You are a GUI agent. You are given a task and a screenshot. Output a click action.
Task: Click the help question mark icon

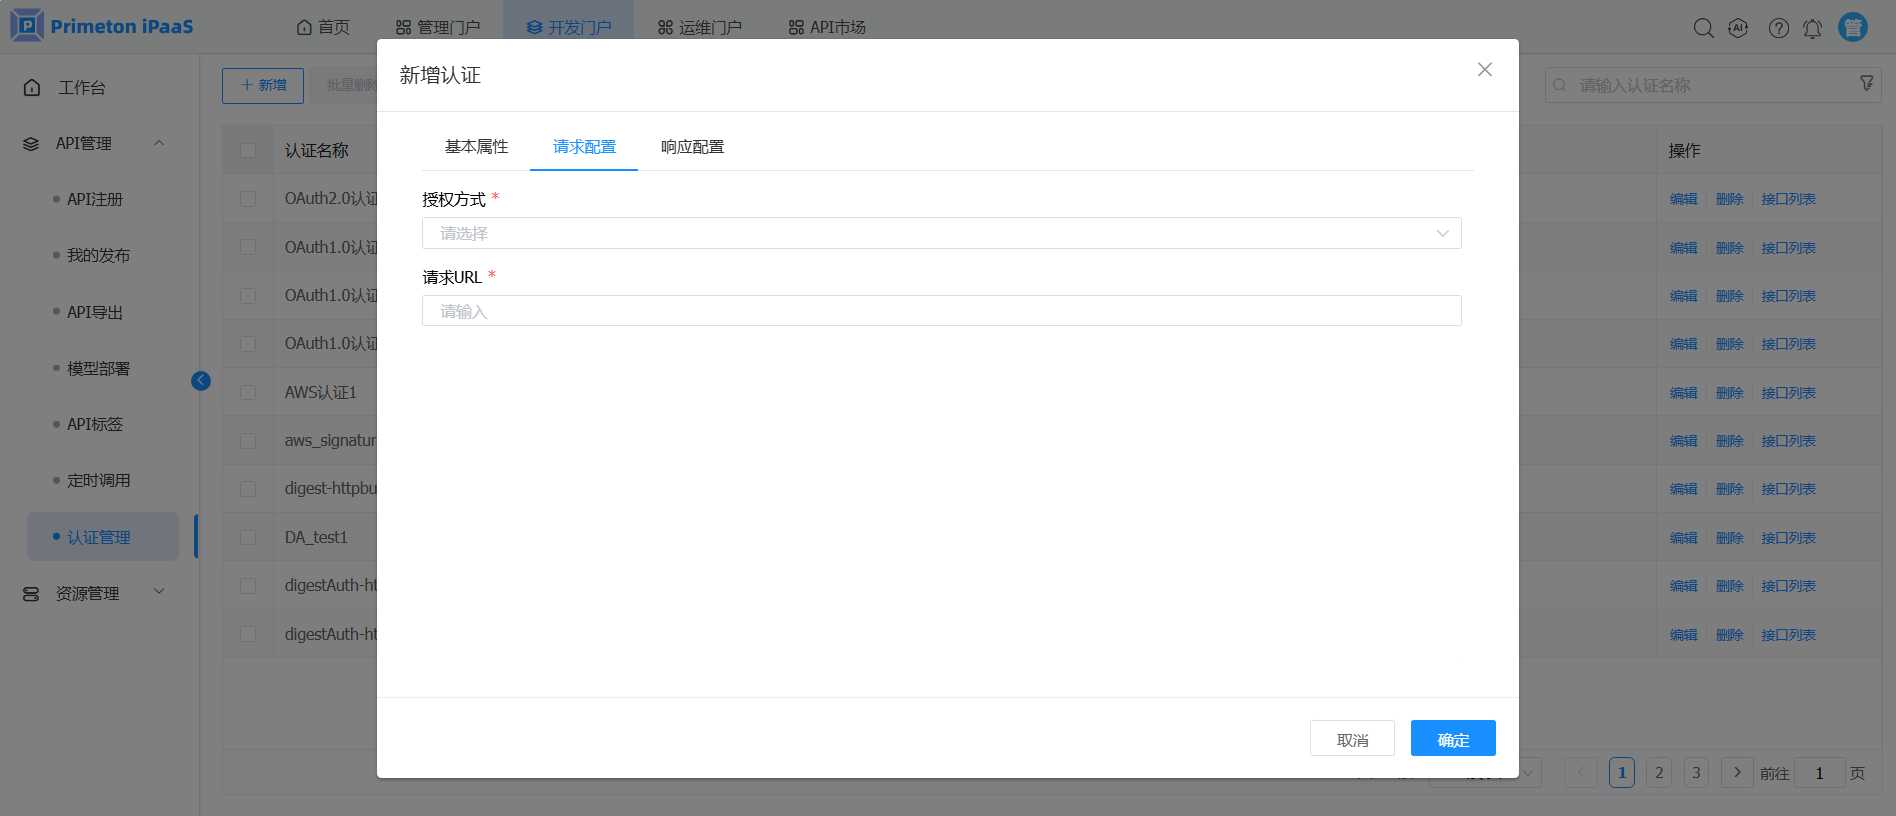tap(1778, 28)
